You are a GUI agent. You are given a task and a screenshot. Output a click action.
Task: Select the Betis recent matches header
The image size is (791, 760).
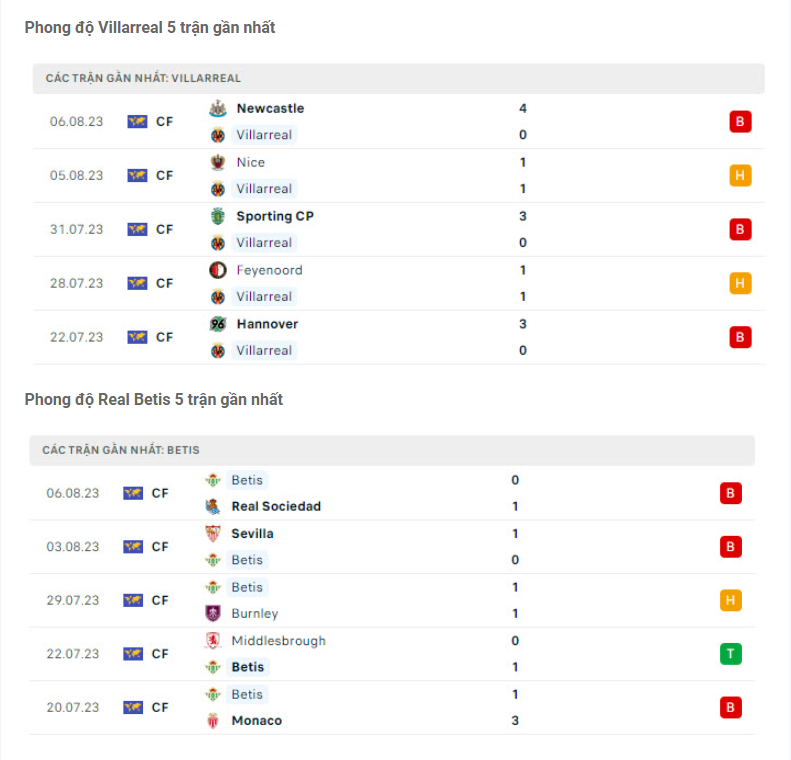pyautogui.click(x=120, y=451)
